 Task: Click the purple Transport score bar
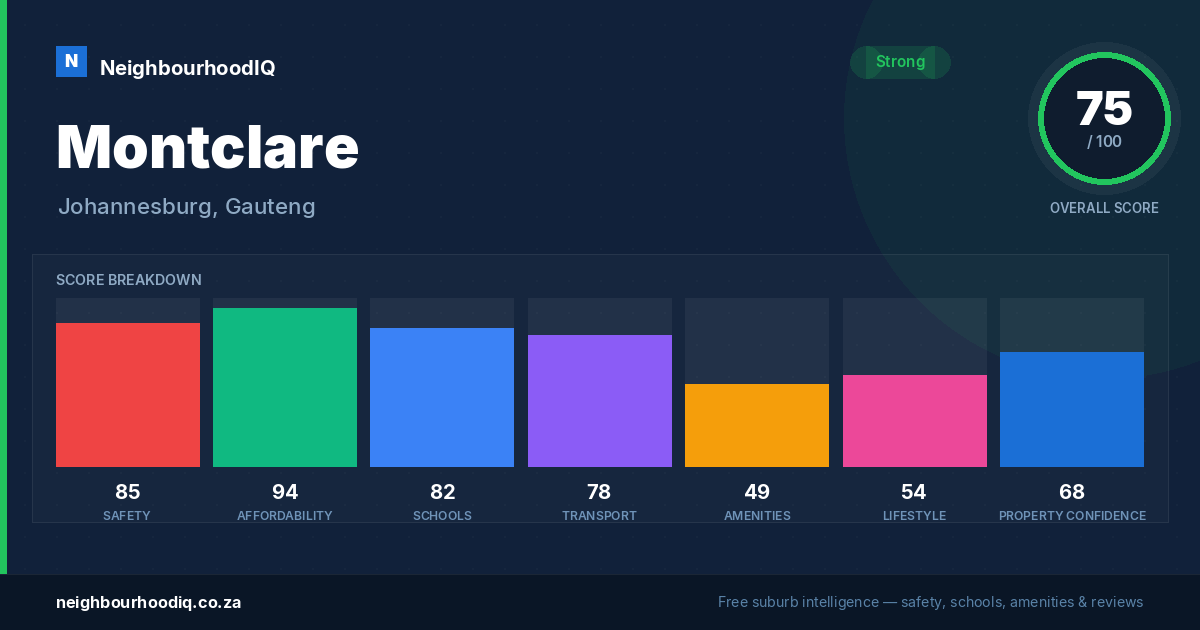pos(600,401)
